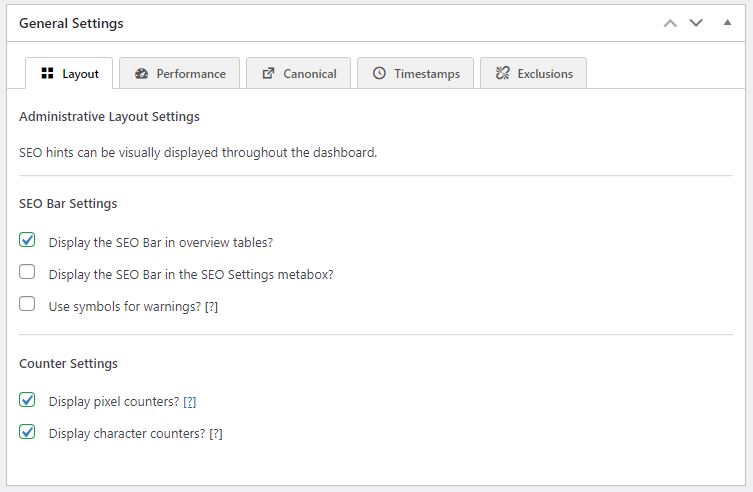
Task: Switch to the Performance tab
Action: [190, 73]
